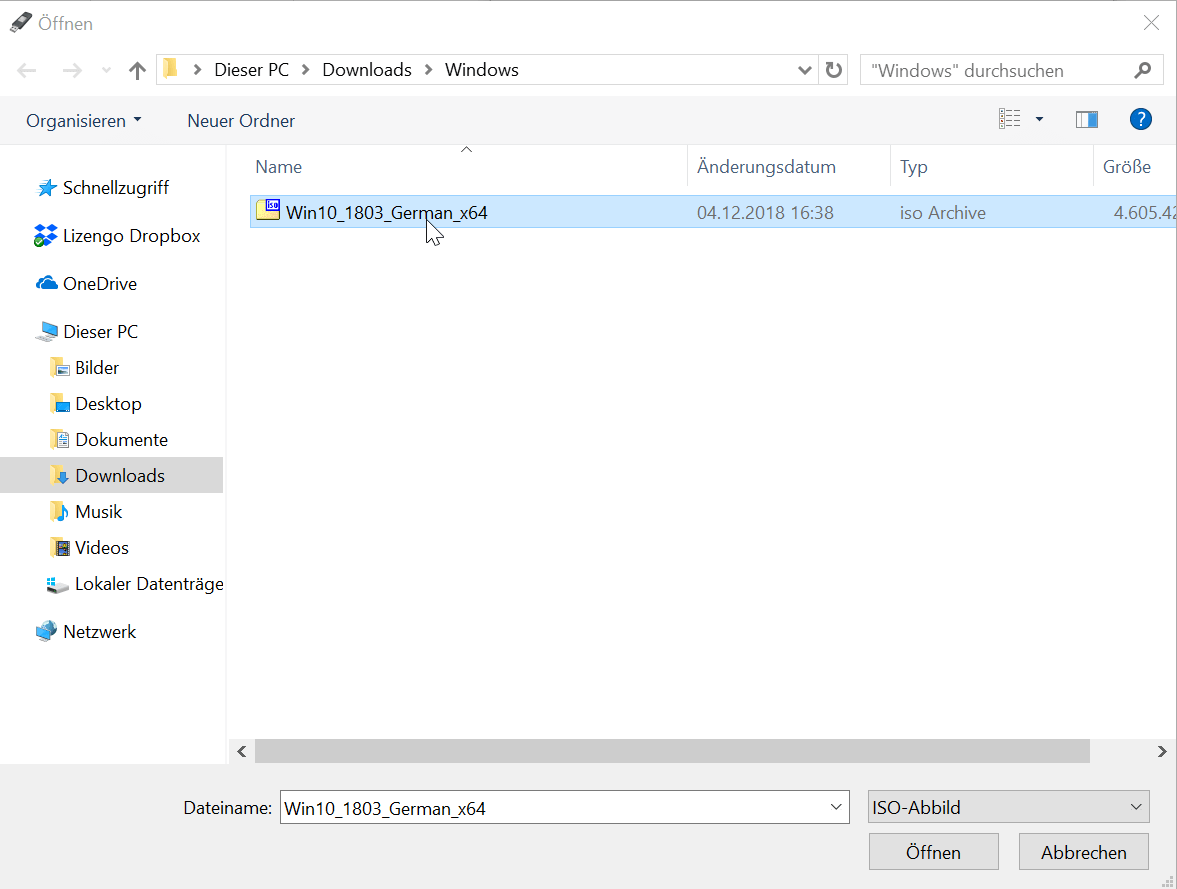Click the Desktop folder icon

(60, 403)
